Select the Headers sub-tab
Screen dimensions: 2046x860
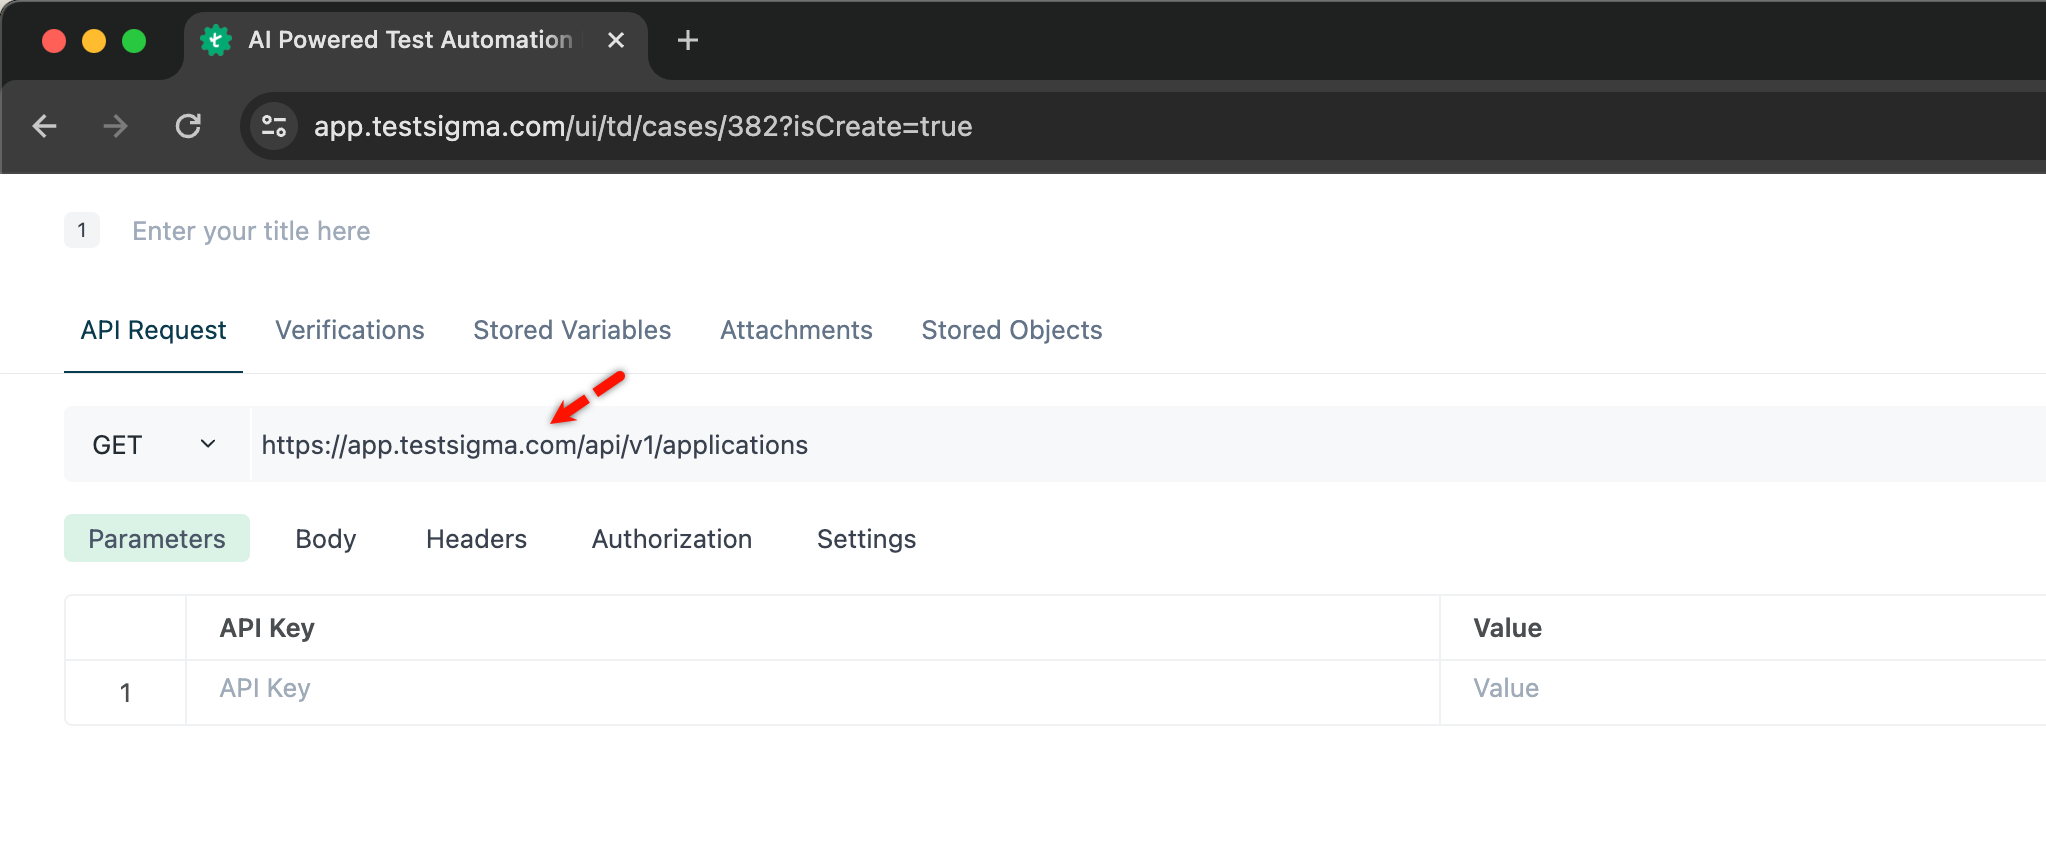476,539
